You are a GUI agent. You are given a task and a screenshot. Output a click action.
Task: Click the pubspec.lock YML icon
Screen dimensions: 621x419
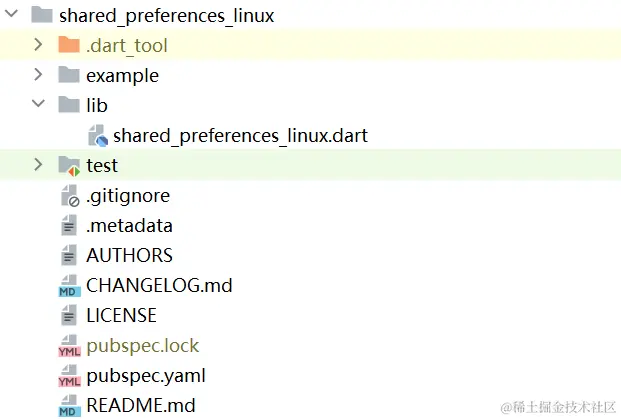(69, 346)
